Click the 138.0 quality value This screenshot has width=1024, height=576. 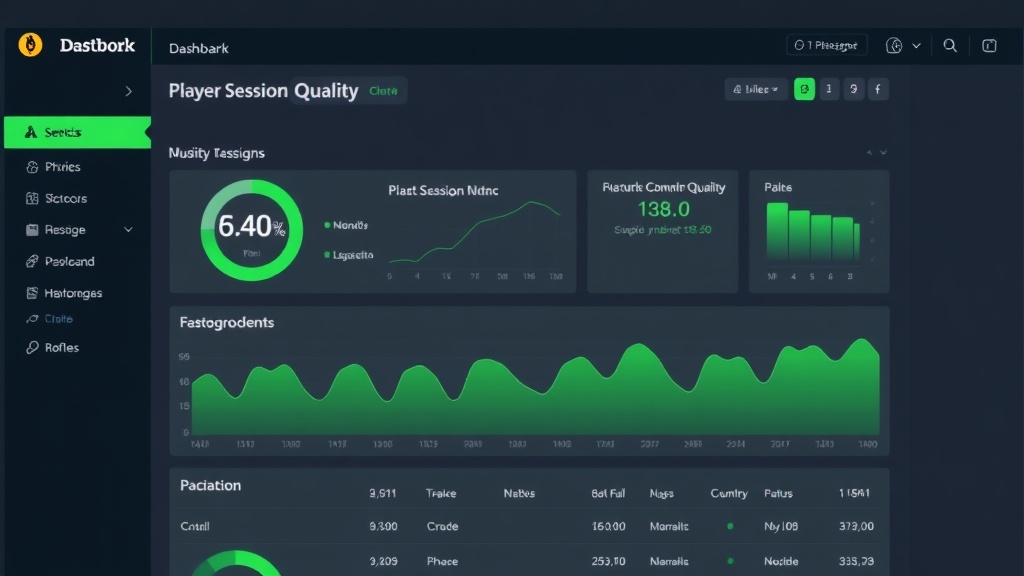pyautogui.click(x=664, y=209)
